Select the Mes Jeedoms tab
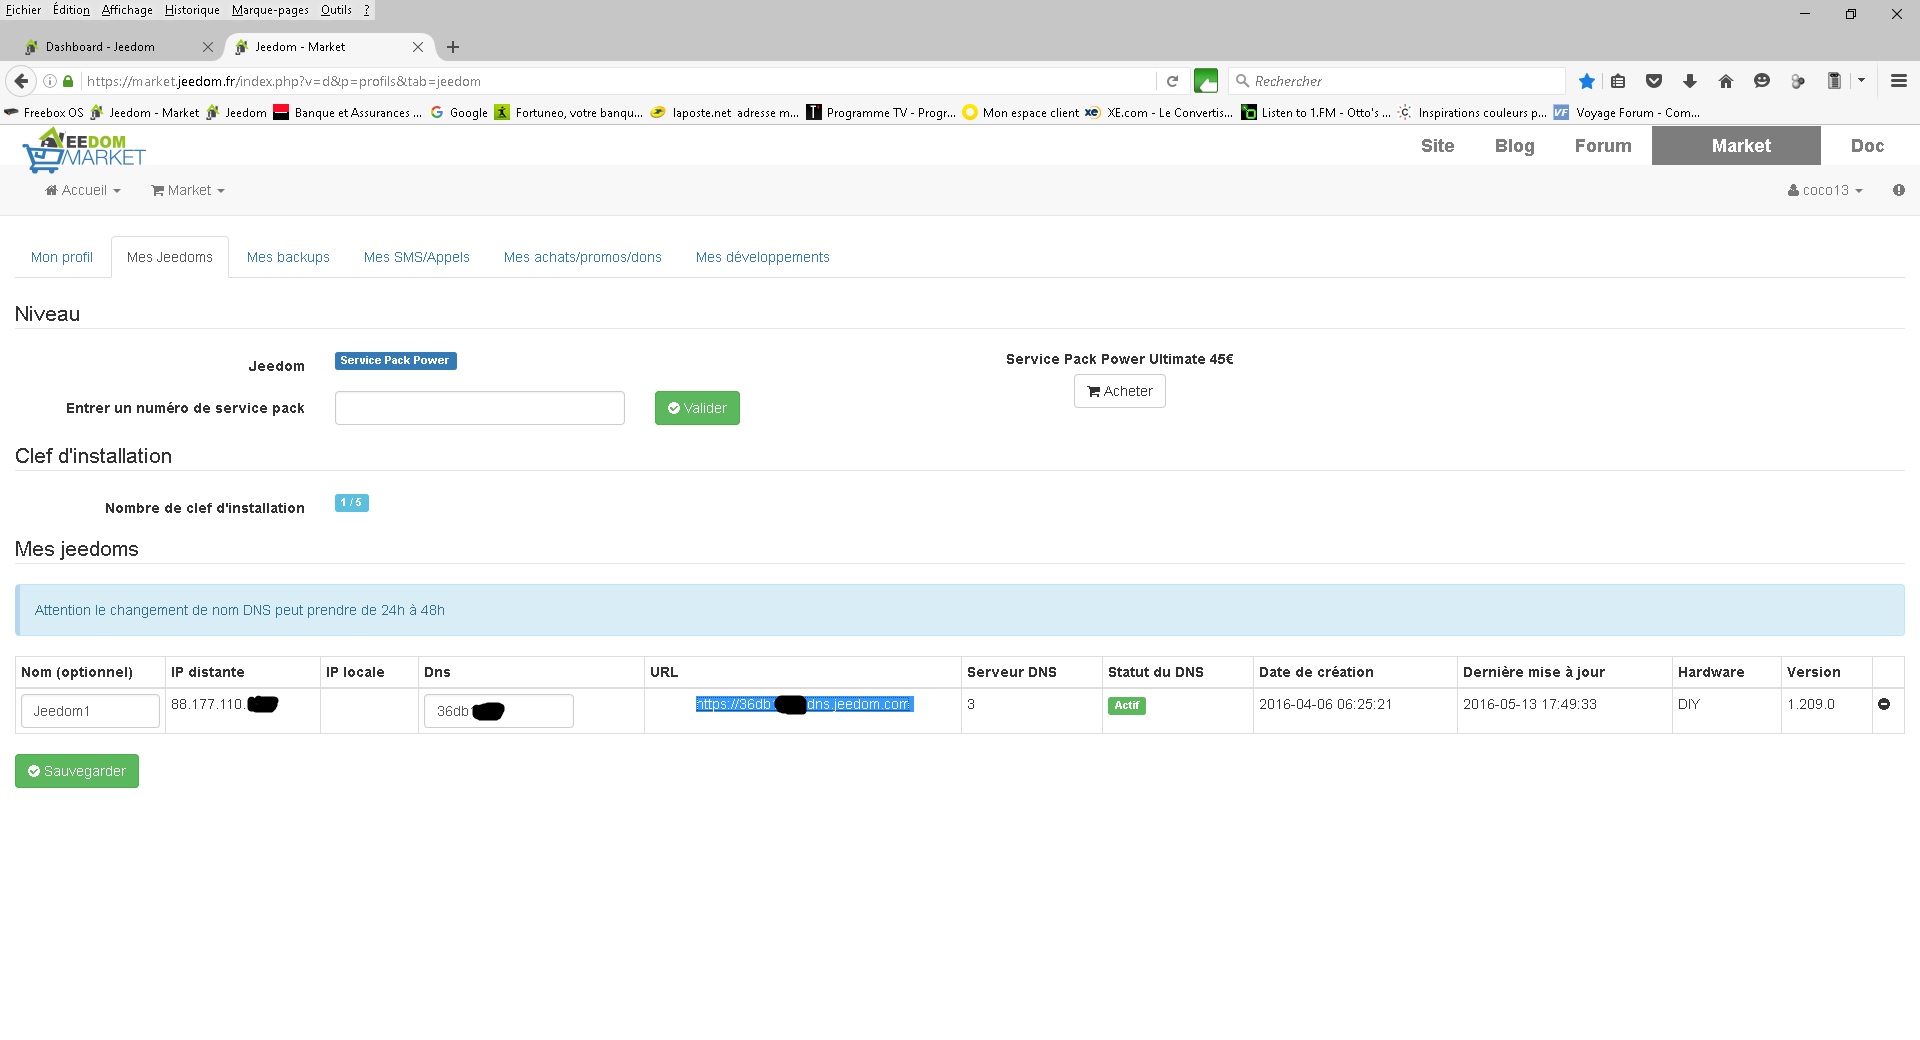This screenshot has width=1920, height=1040. coord(170,257)
